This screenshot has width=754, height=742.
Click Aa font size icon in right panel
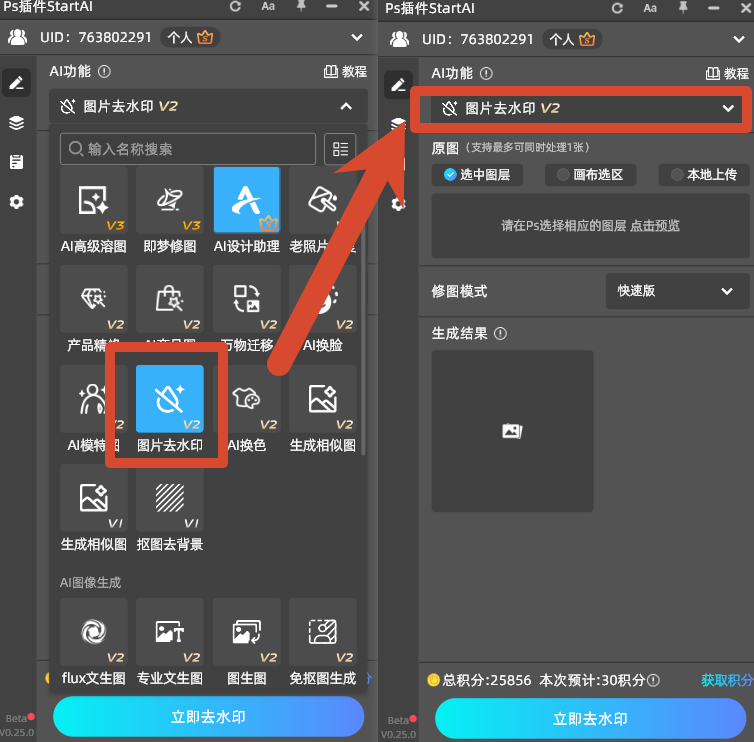pyautogui.click(x=650, y=8)
